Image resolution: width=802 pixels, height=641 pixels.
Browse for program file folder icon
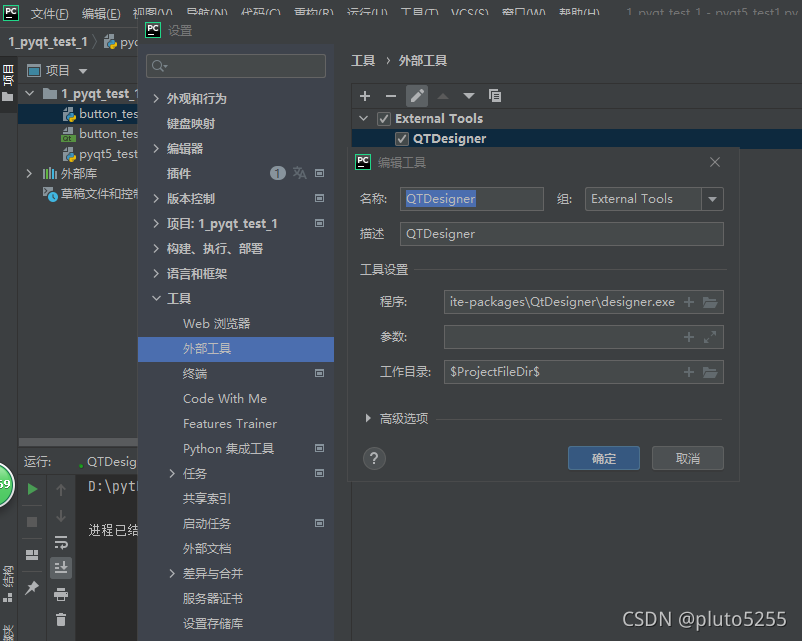[x=710, y=302]
